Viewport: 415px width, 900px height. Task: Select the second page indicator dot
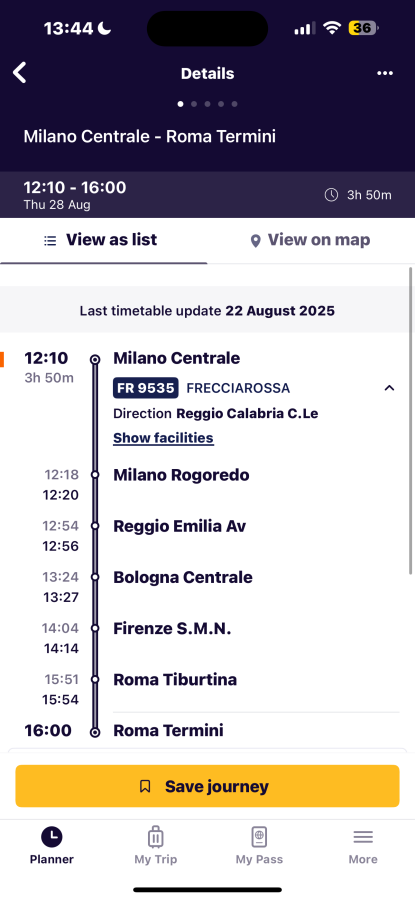click(194, 104)
